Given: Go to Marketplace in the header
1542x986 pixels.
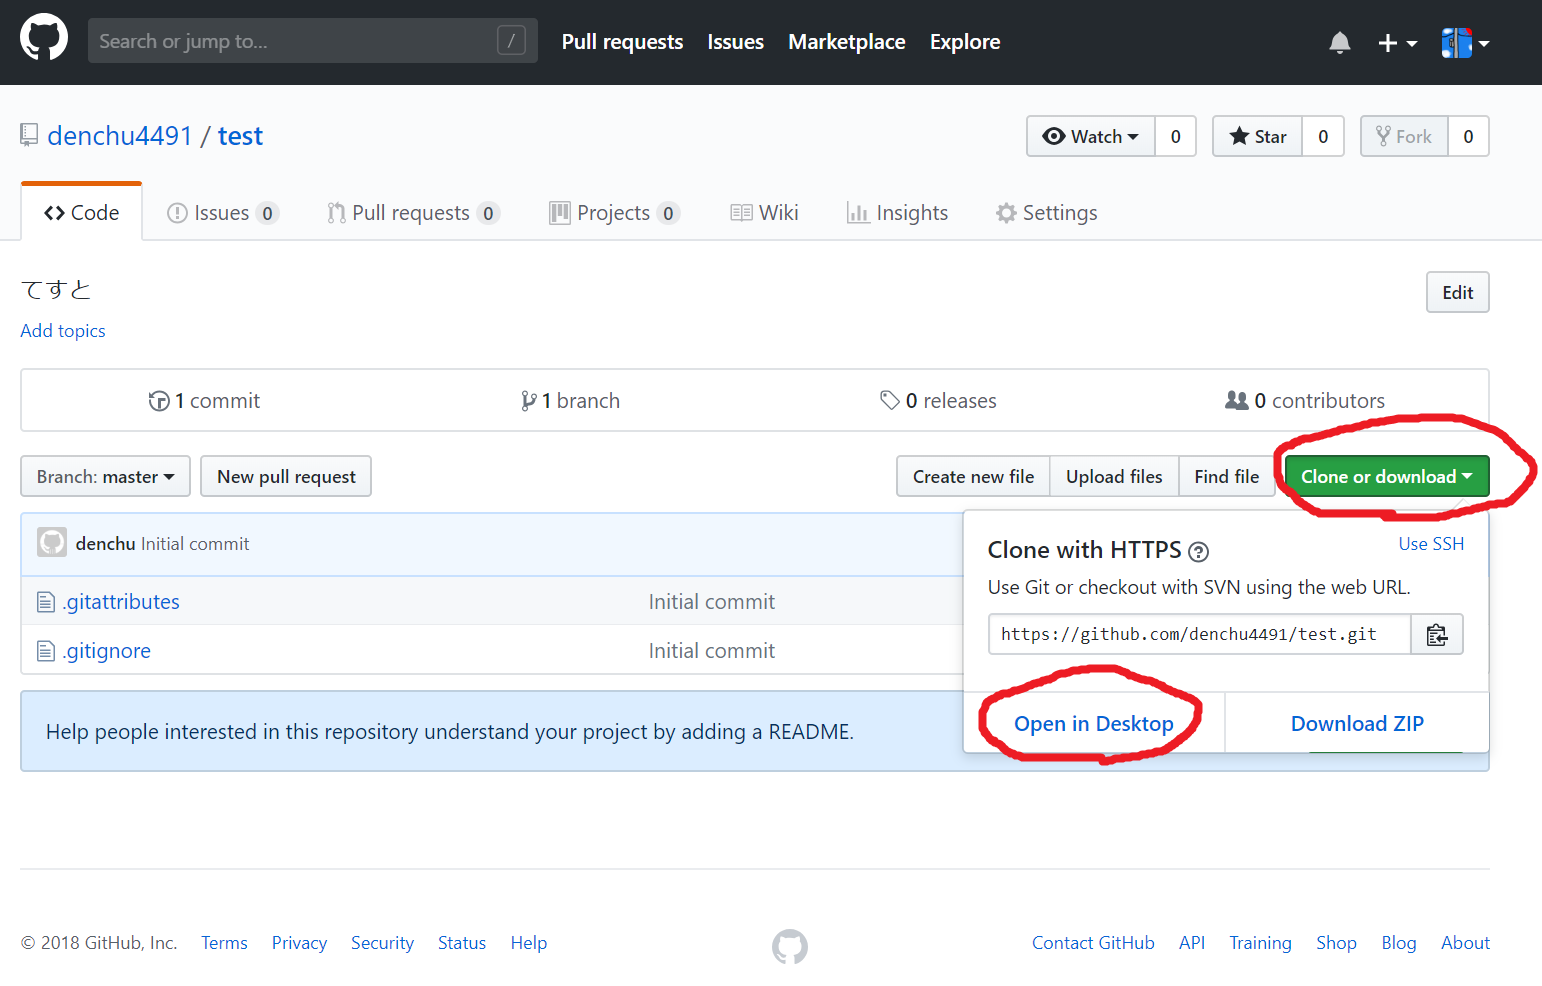Looking at the screenshot, I should 846,42.
